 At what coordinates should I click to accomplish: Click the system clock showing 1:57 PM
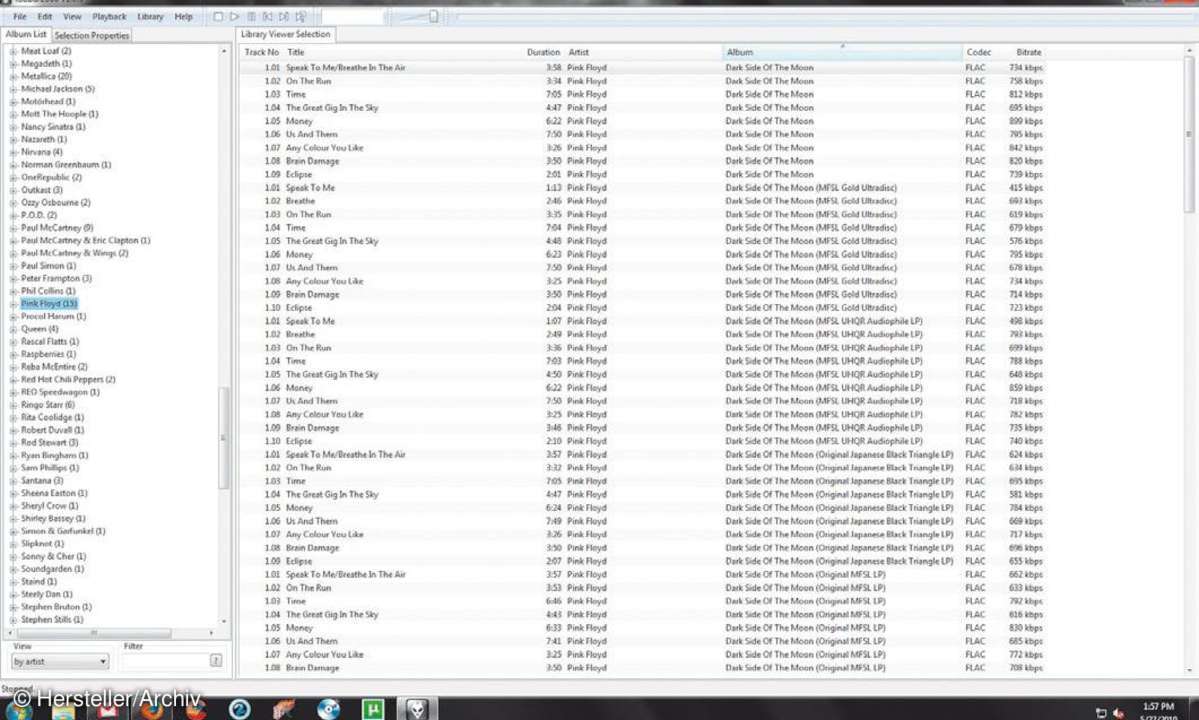(x=1158, y=707)
